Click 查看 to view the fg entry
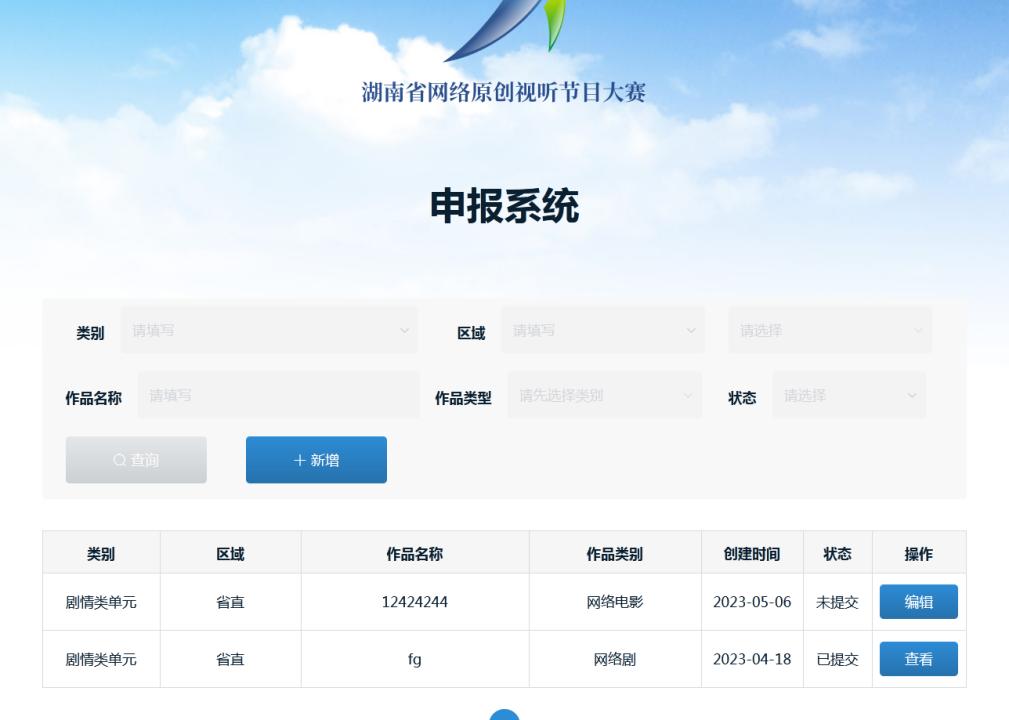1009x720 pixels. click(919, 658)
